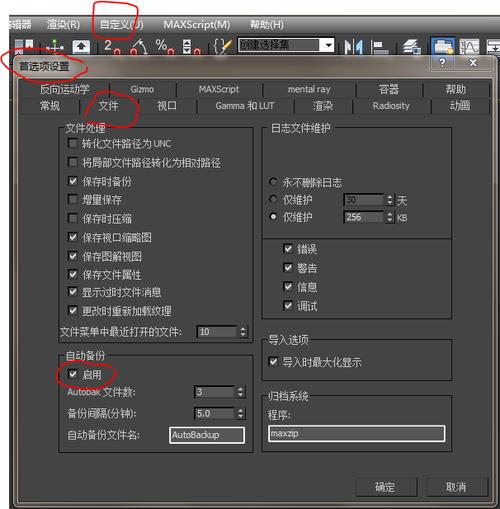Screen dimensions: 500x509
Task: Open the Curve Editor icon
Action: [x=469, y=46]
